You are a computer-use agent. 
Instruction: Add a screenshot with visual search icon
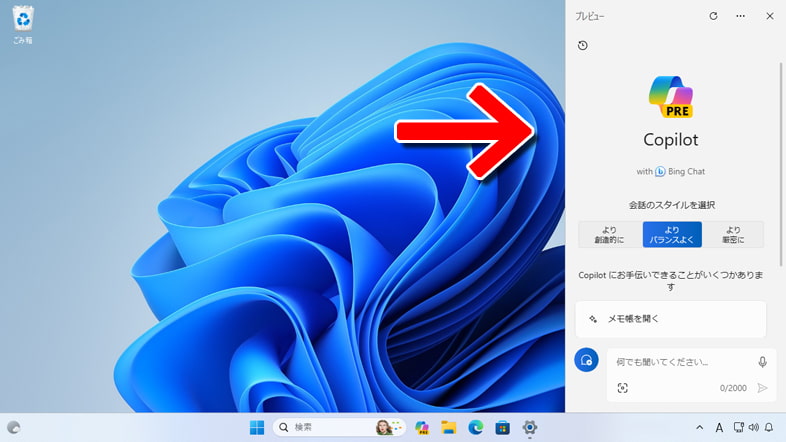click(623, 388)
